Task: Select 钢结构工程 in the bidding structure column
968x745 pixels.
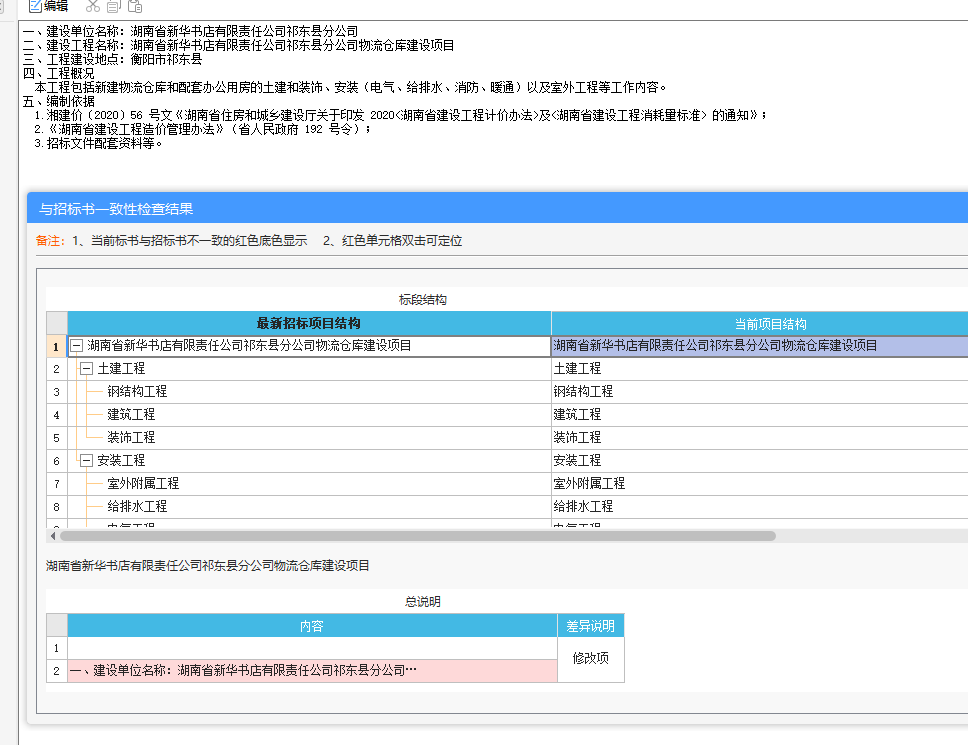Action: click(x=137, y=391)
